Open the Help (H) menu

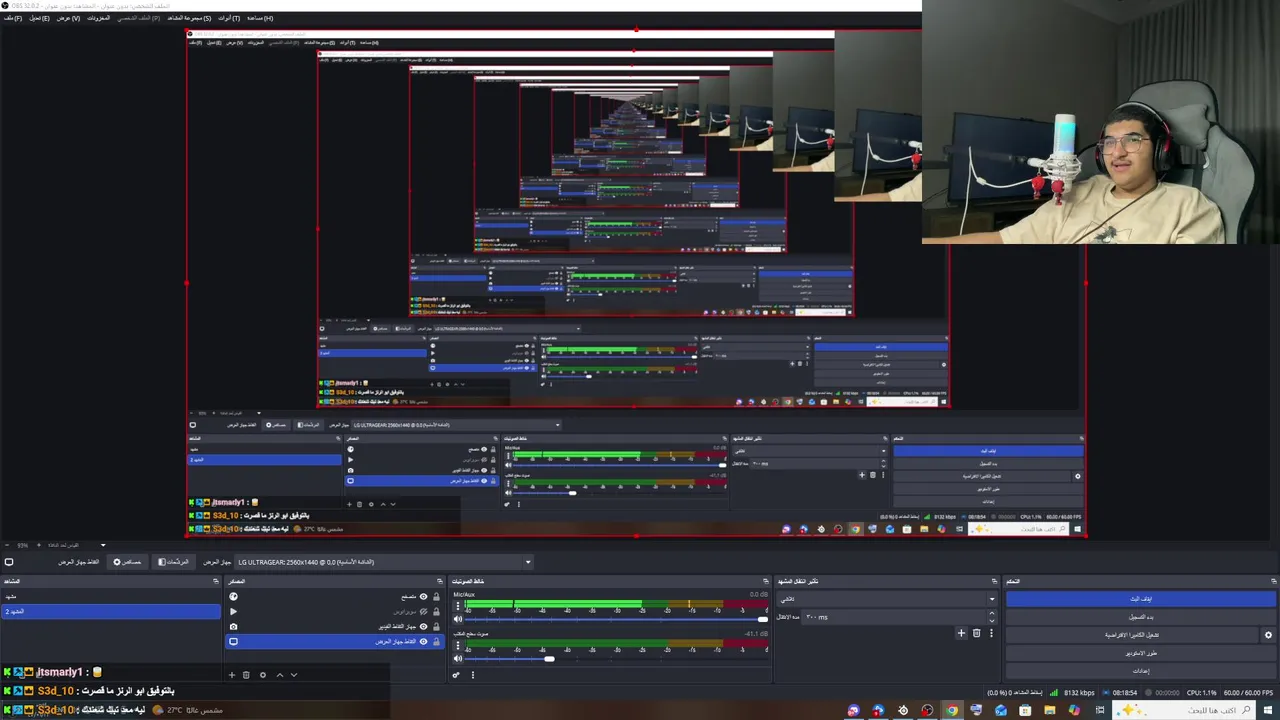[259, 18]
